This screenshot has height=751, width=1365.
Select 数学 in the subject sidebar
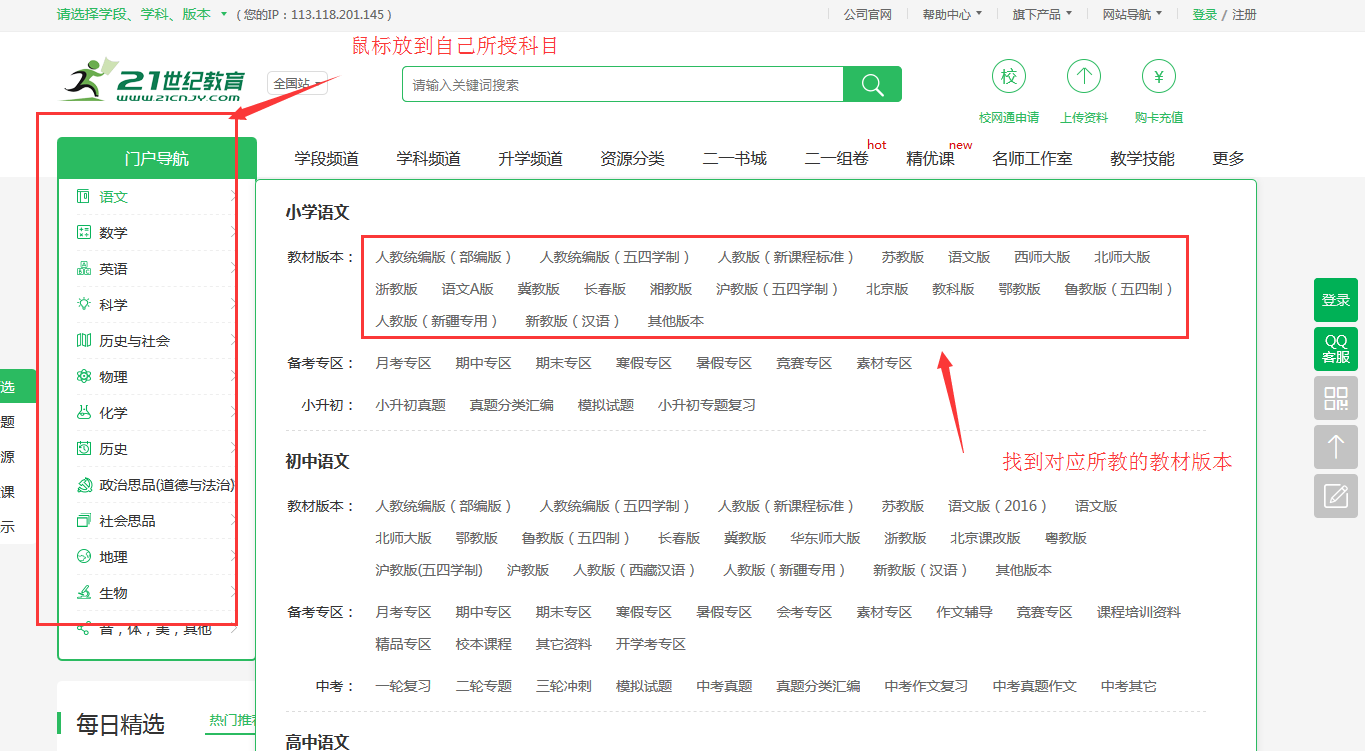click(x=114, y=233)
